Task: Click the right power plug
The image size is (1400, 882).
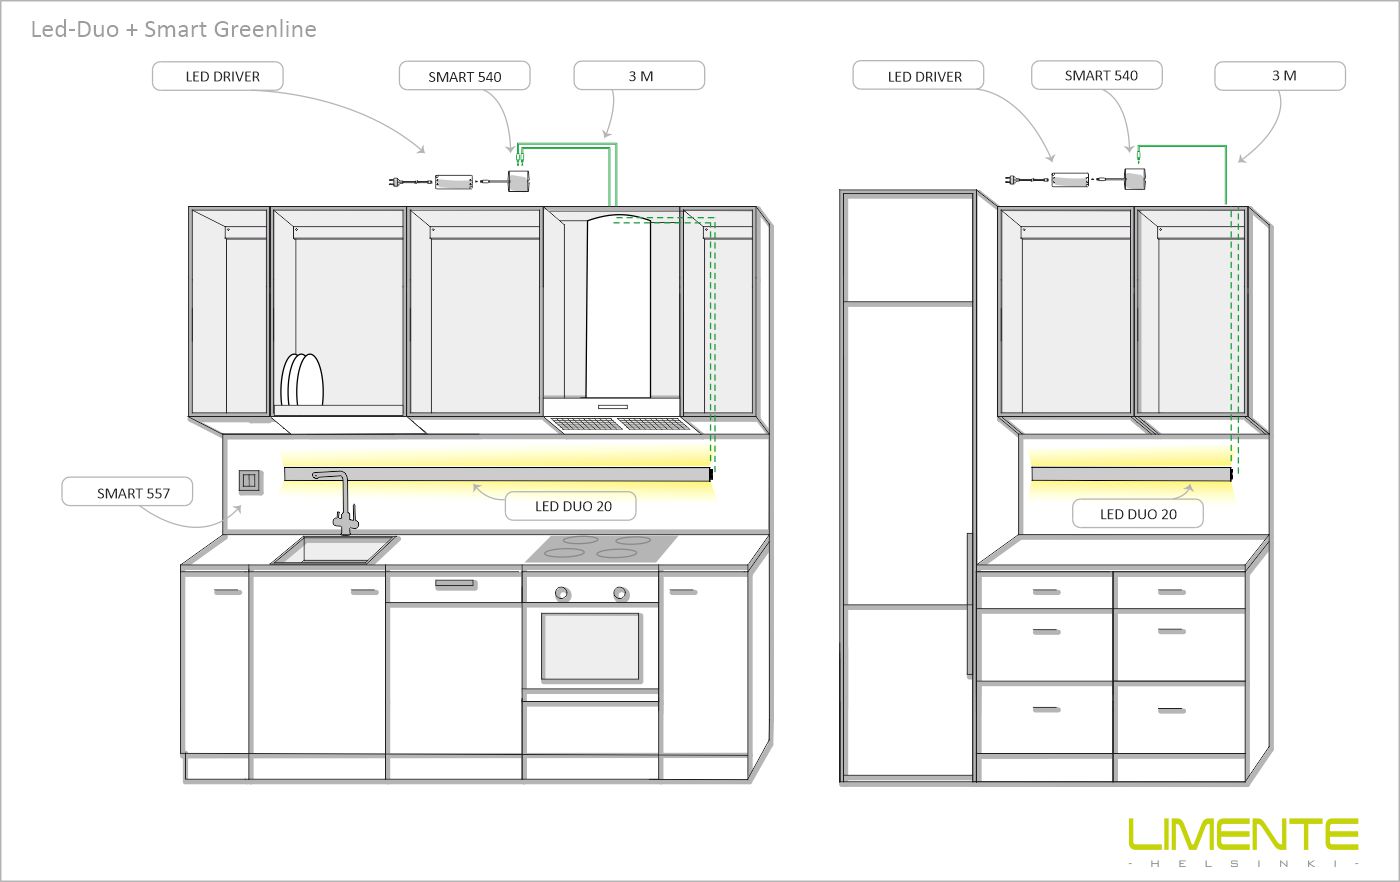Action: pos(1014,180)
